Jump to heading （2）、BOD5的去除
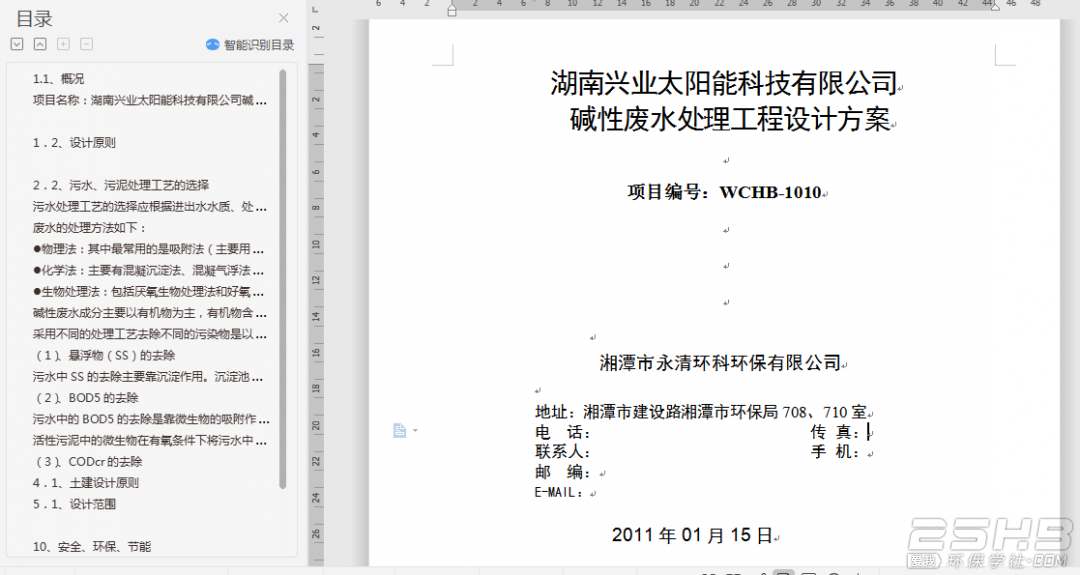The width and height of the screenshot is (1080, 575). (86, 398)
